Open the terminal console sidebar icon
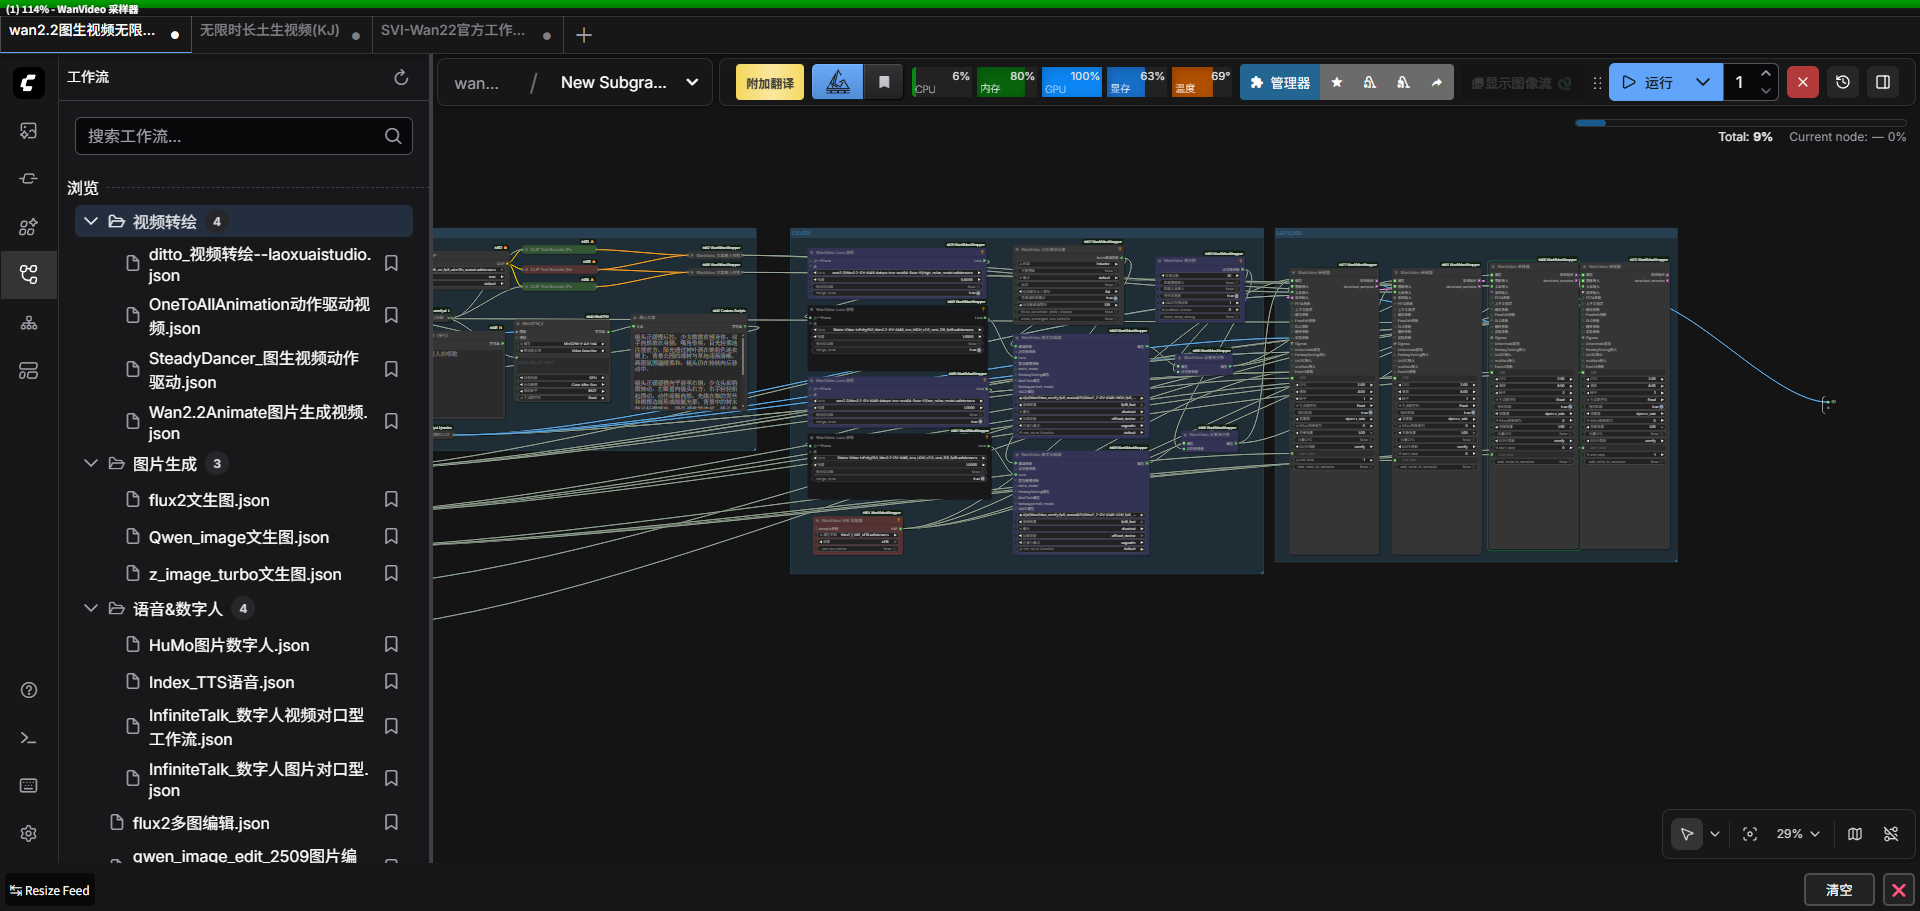Viewport: 1920px width, 911px height. click(29, 738)
